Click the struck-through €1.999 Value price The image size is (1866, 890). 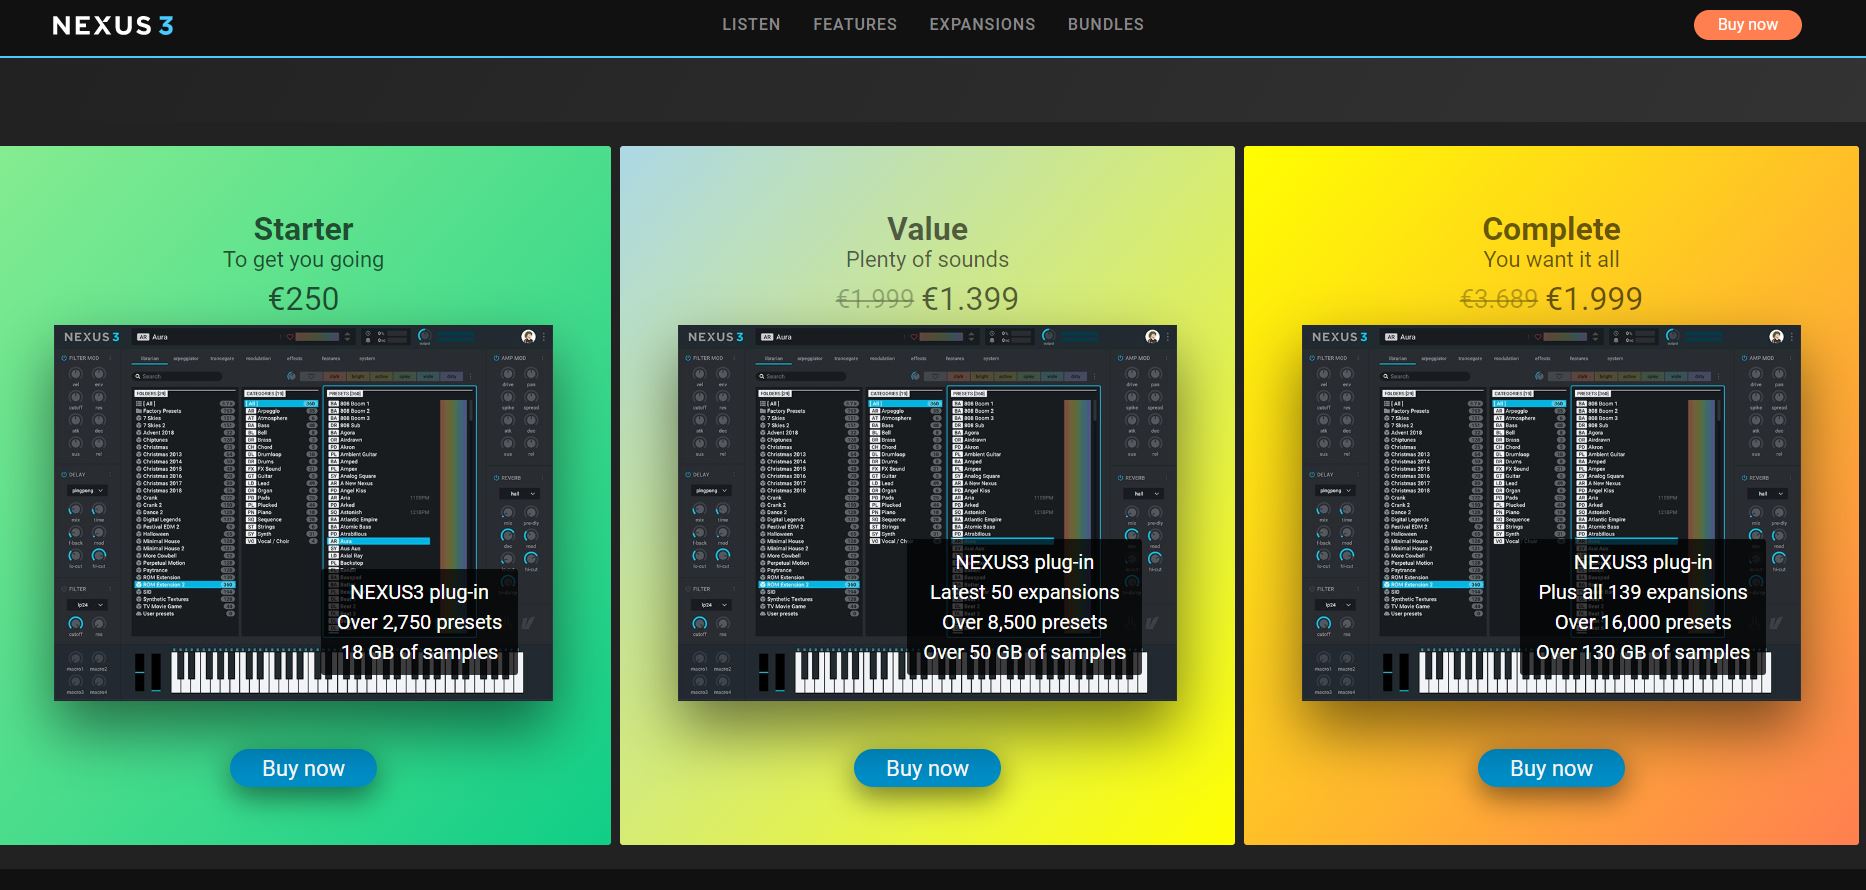pyautogui.click(x=874, y=298)
